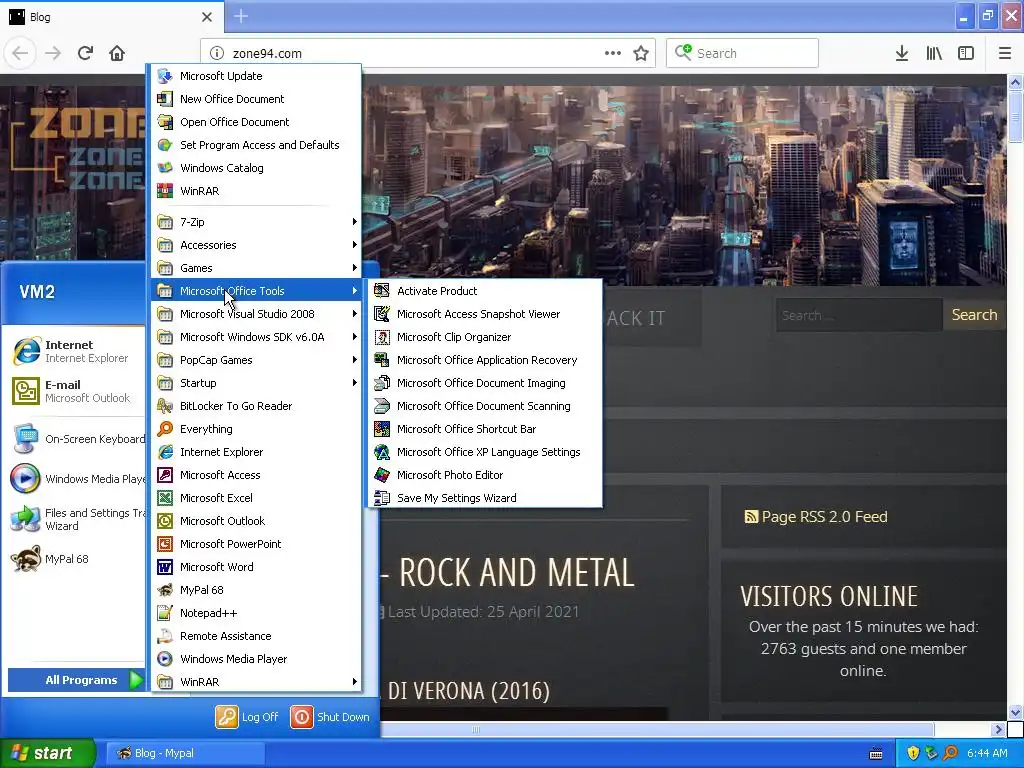Click vertical scrollbar down arrow
Viewport: 1024px width, 768px height.
tap(1015, 712)
